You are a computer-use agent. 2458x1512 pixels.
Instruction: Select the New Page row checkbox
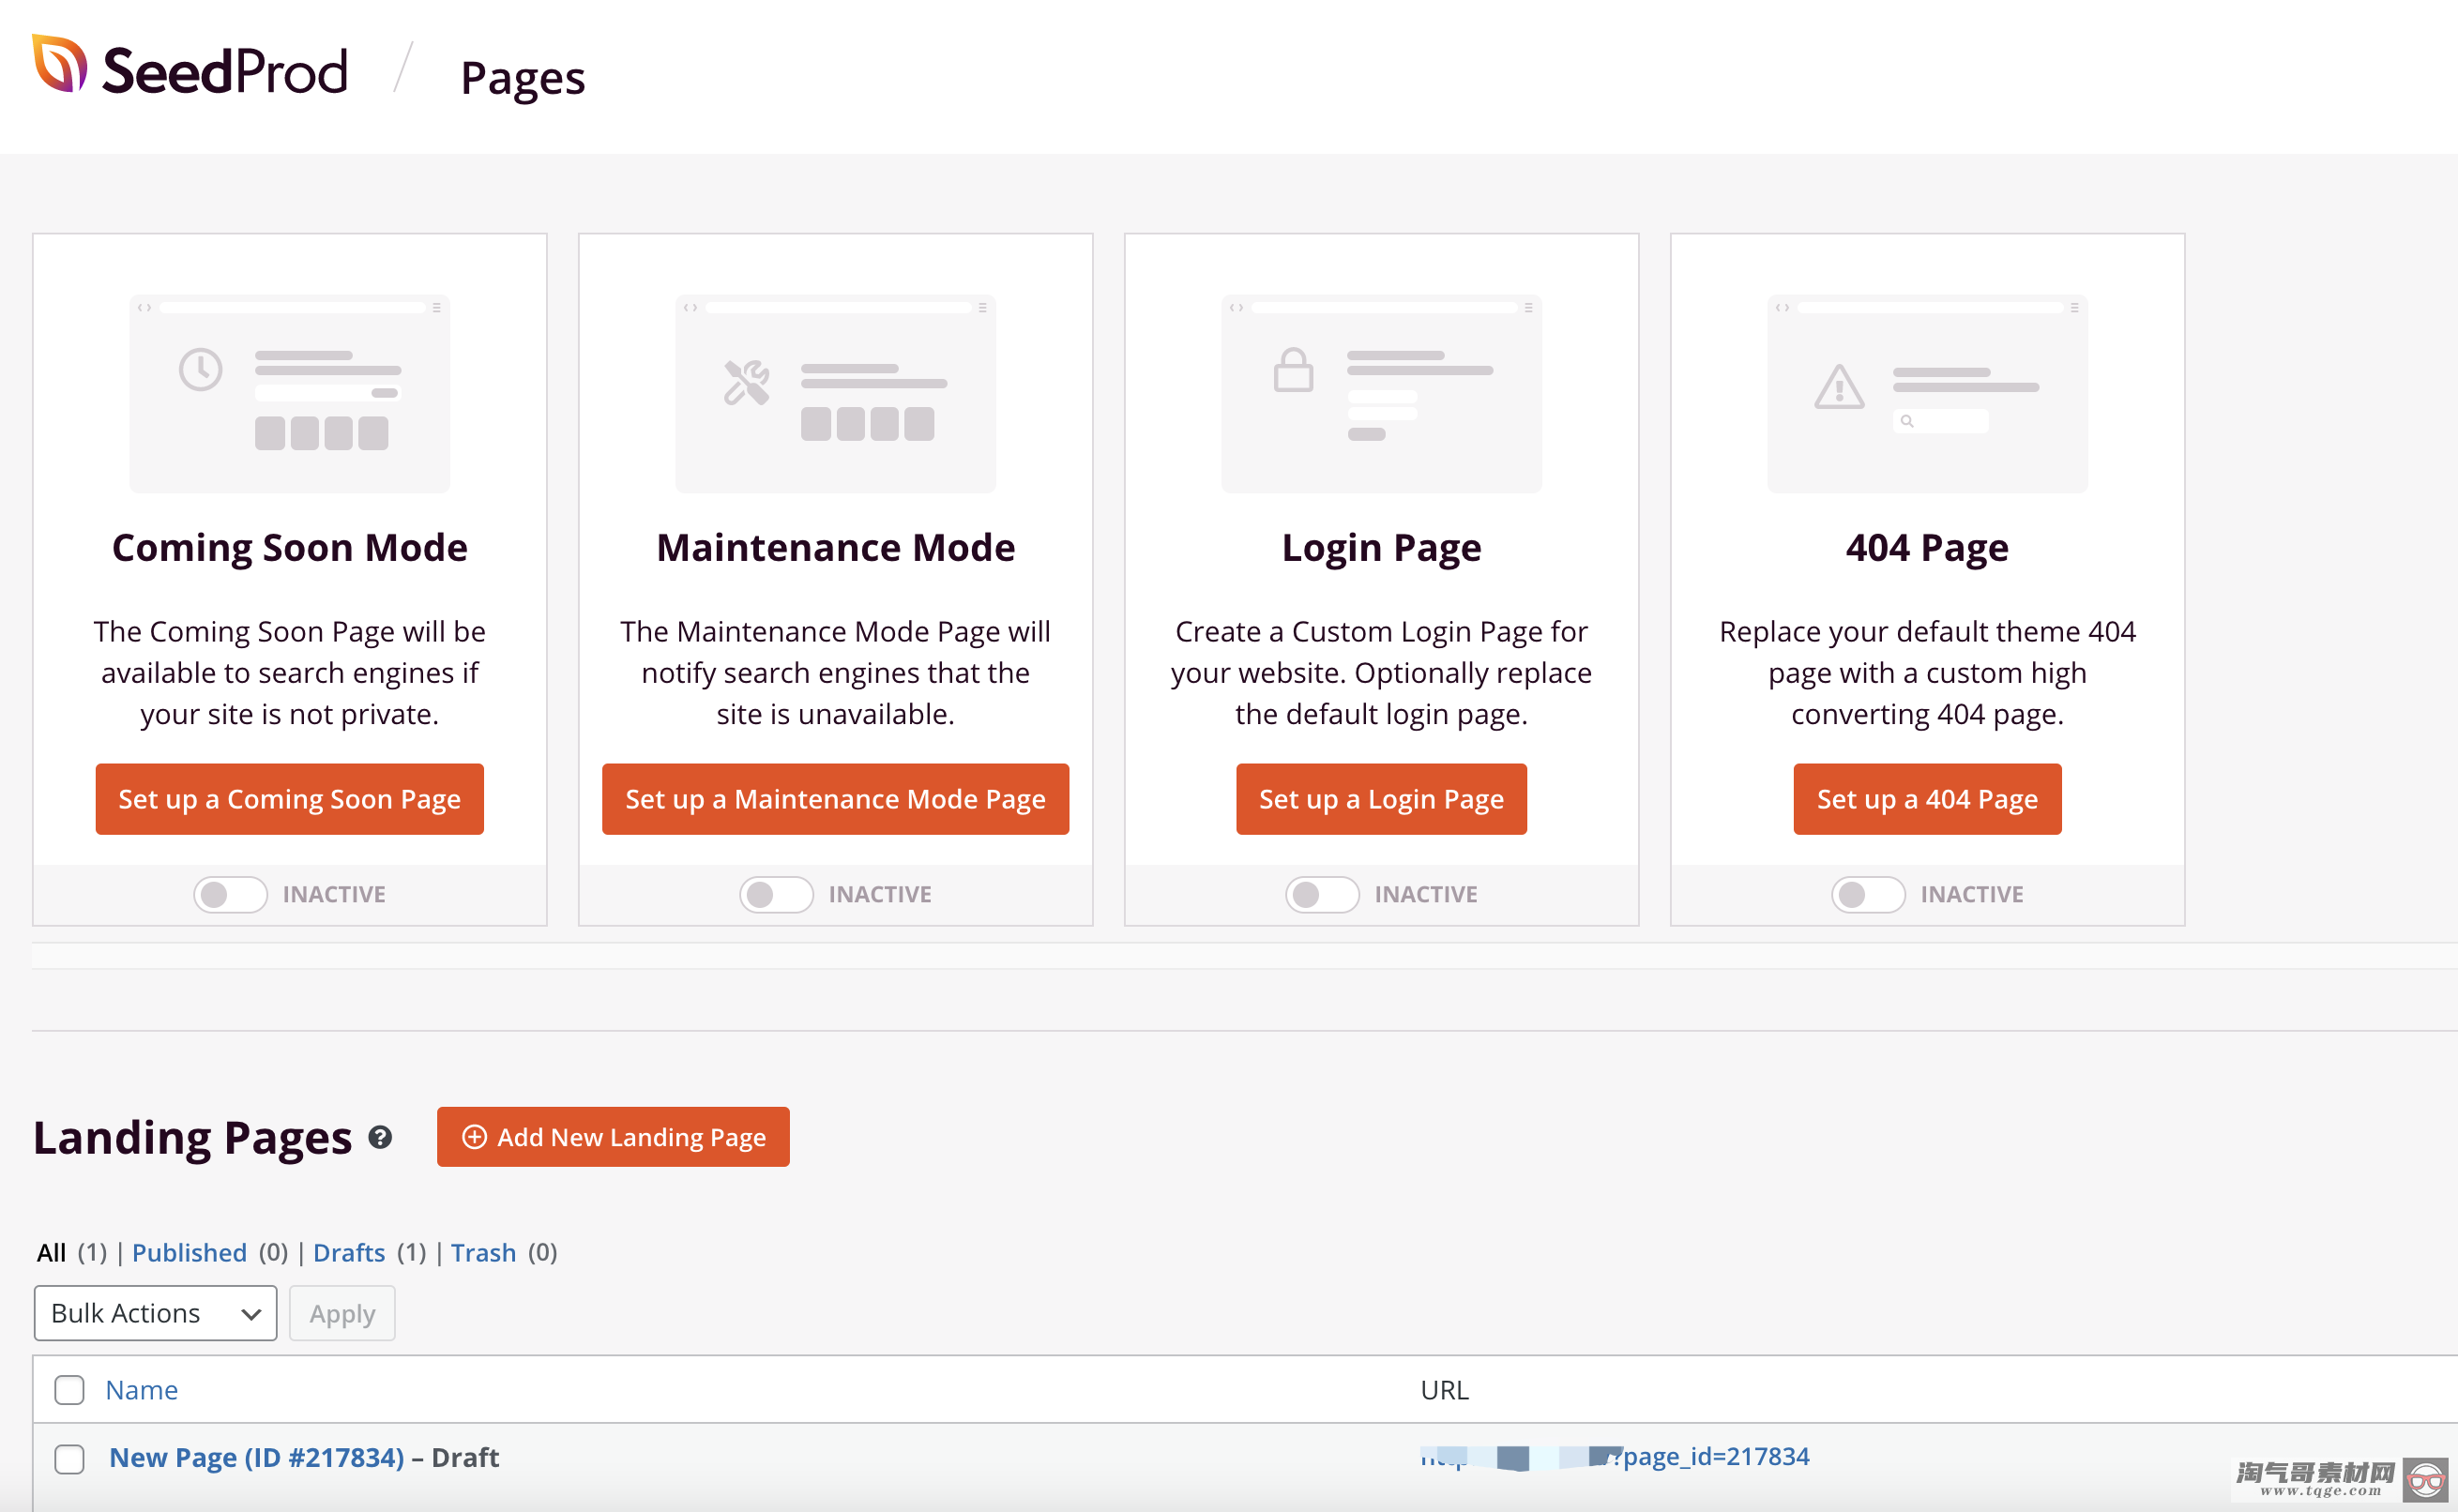coord(69,1458)
